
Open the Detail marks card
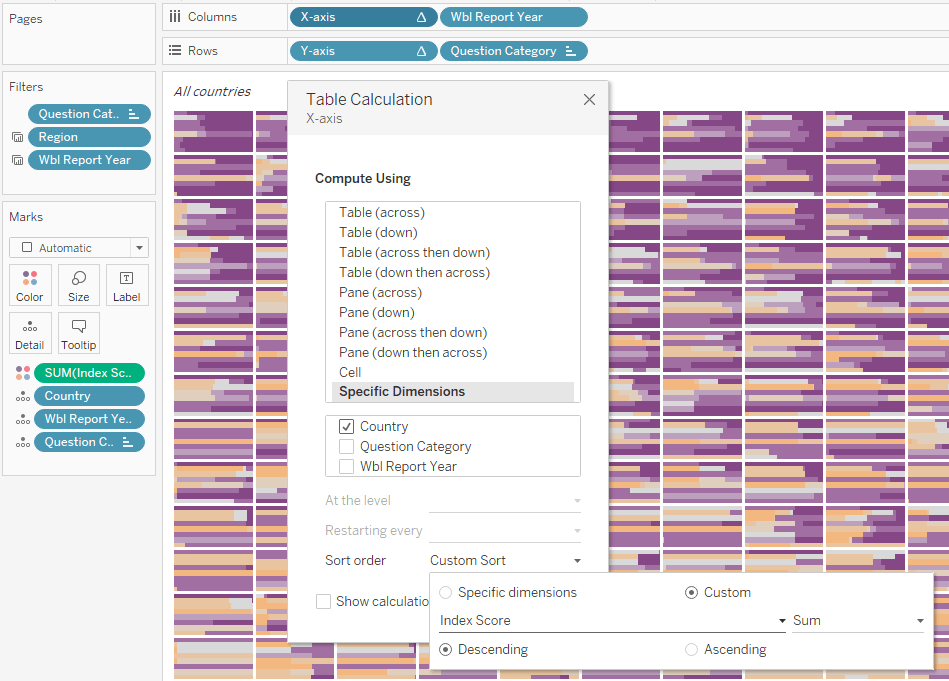(x=30, y=333)
